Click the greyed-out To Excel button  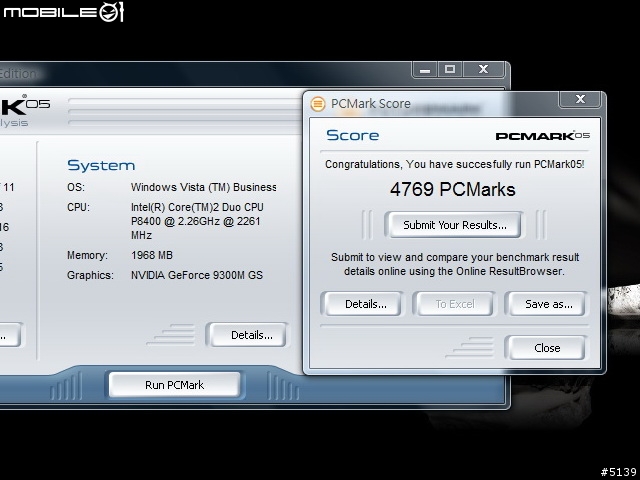pos(454,304)
